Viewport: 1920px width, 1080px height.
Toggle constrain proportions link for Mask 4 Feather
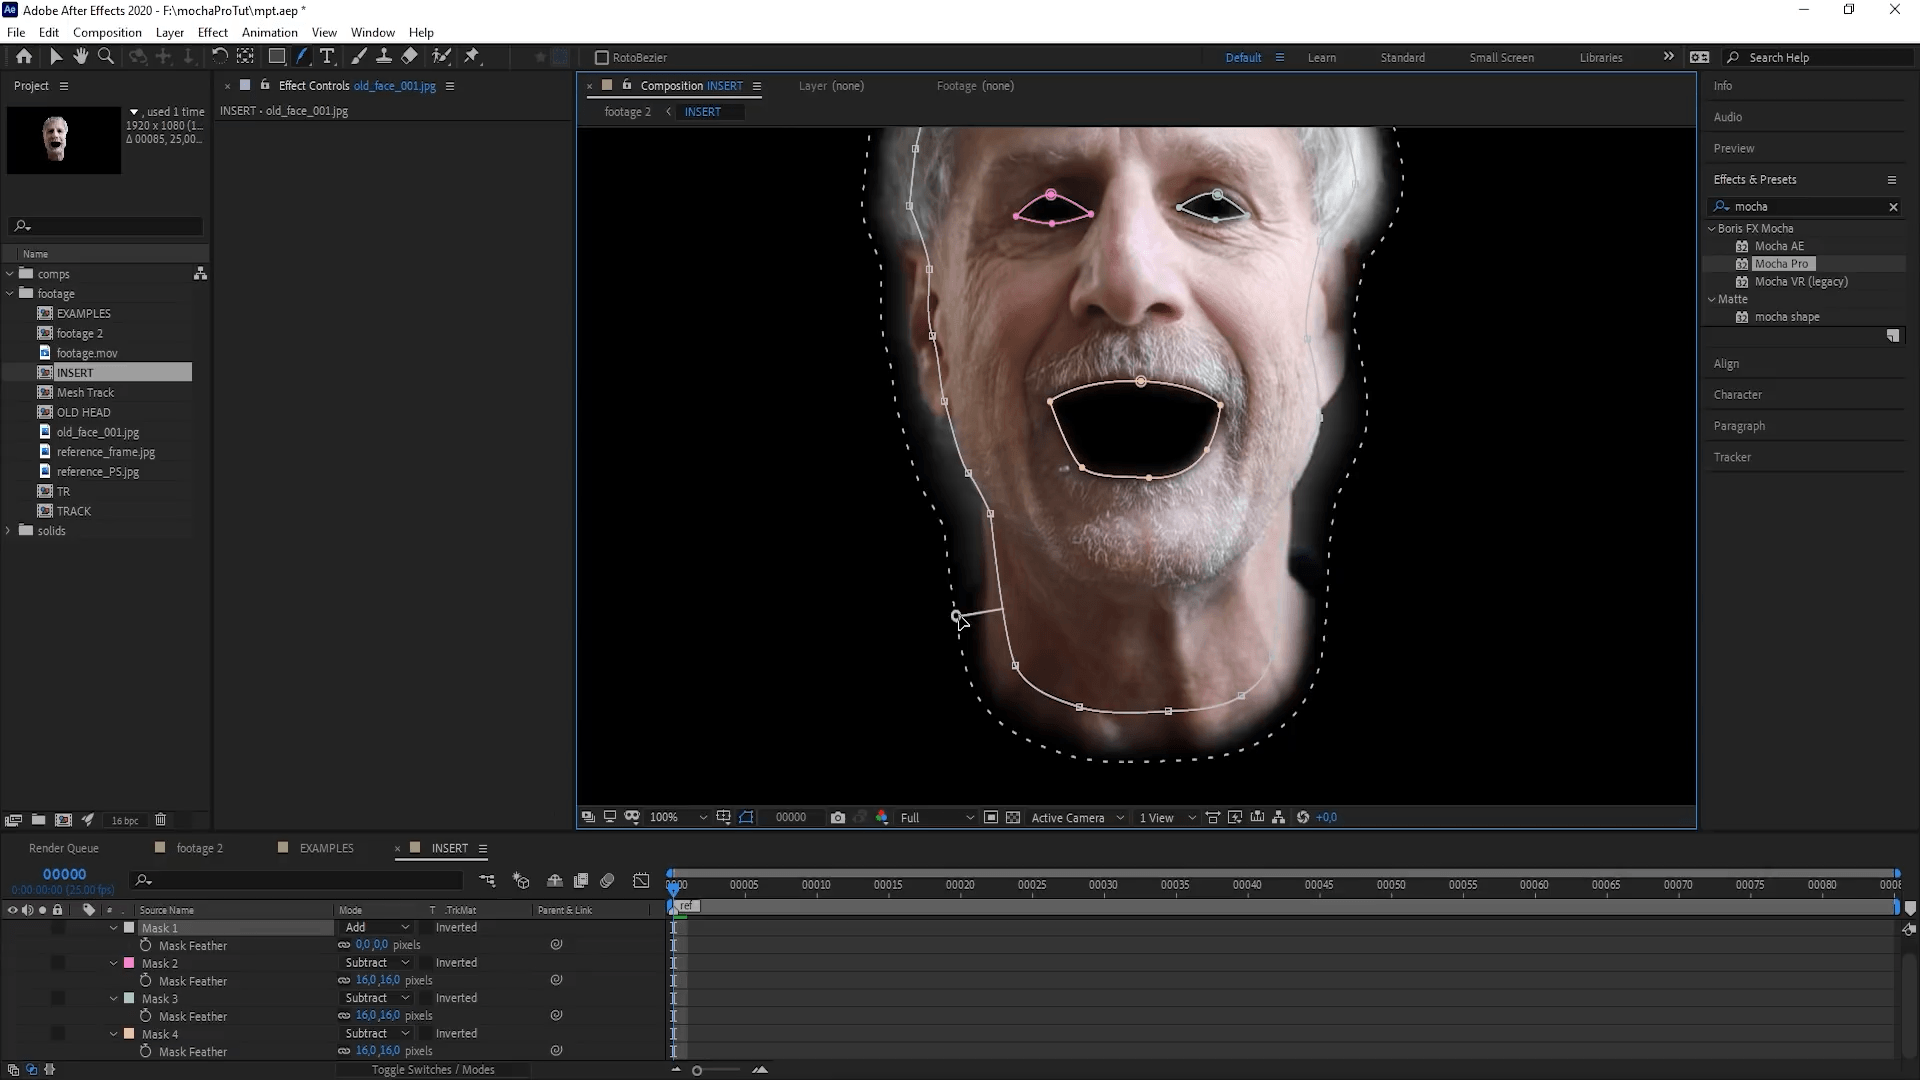[x=344, y=1051]
